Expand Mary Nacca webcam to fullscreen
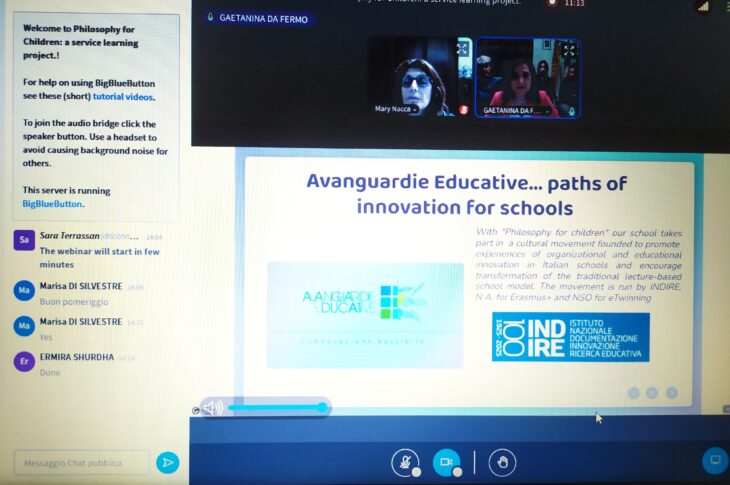The width and height of the screenshot is (730, 485). tap(462, 48)
